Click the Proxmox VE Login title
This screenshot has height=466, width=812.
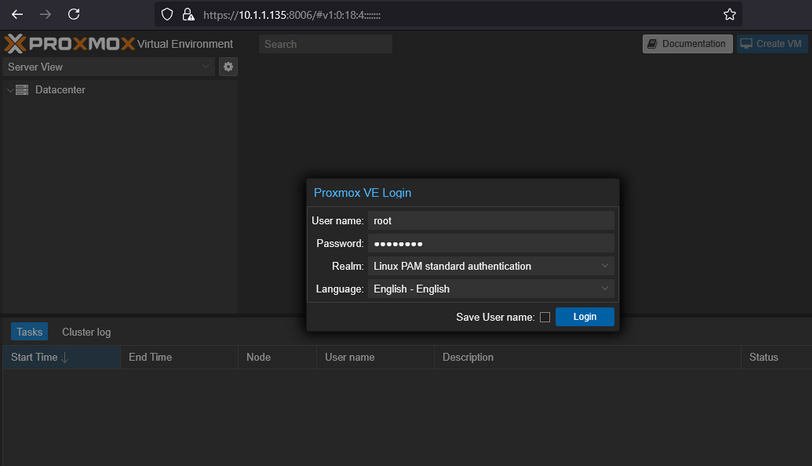point(362,193)
